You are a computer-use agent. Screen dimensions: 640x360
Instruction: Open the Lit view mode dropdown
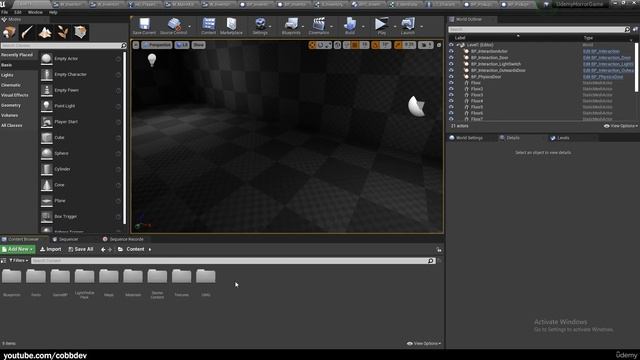182,45
